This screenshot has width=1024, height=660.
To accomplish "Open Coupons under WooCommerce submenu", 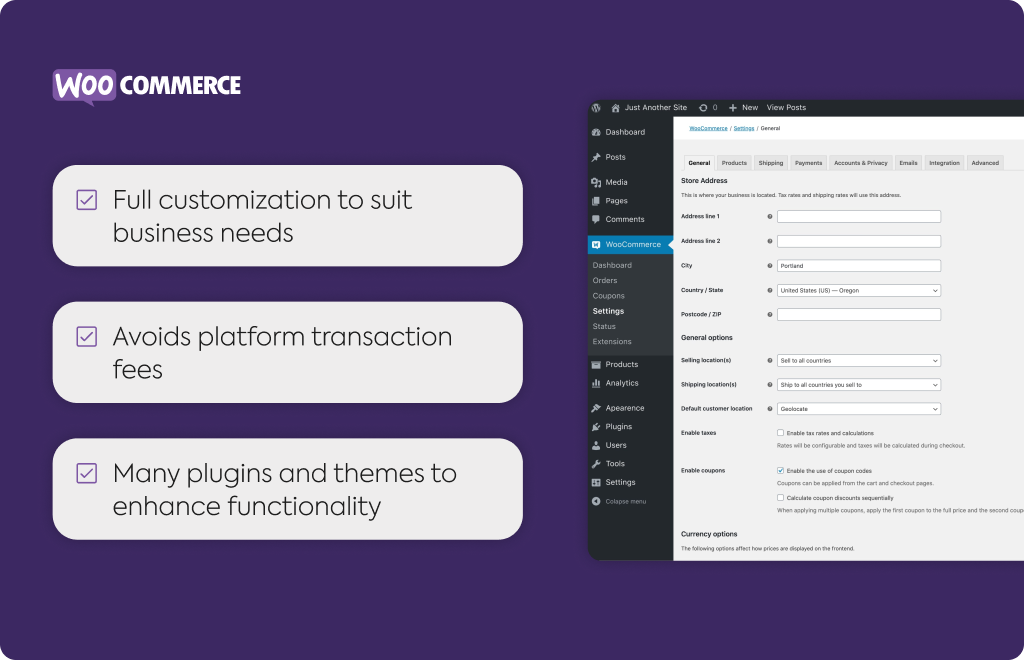I will (609, 296).
